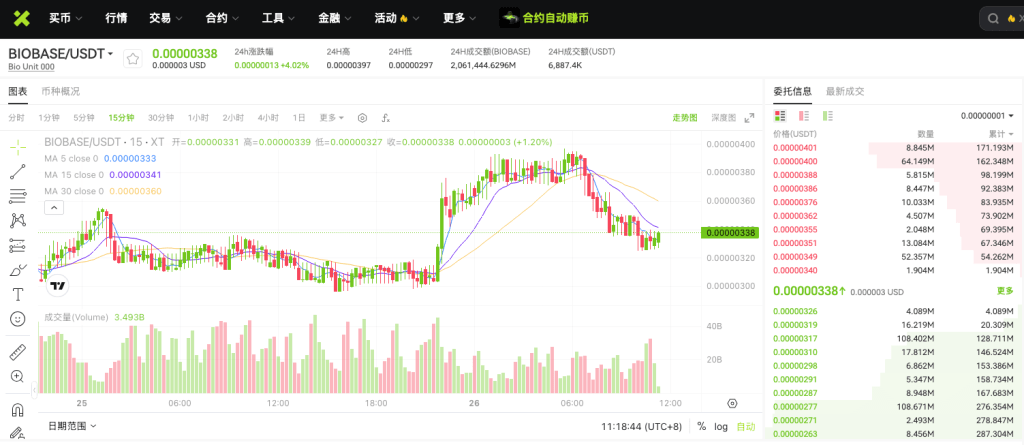Select the pattern drawing tool

(x=18, y=221)
